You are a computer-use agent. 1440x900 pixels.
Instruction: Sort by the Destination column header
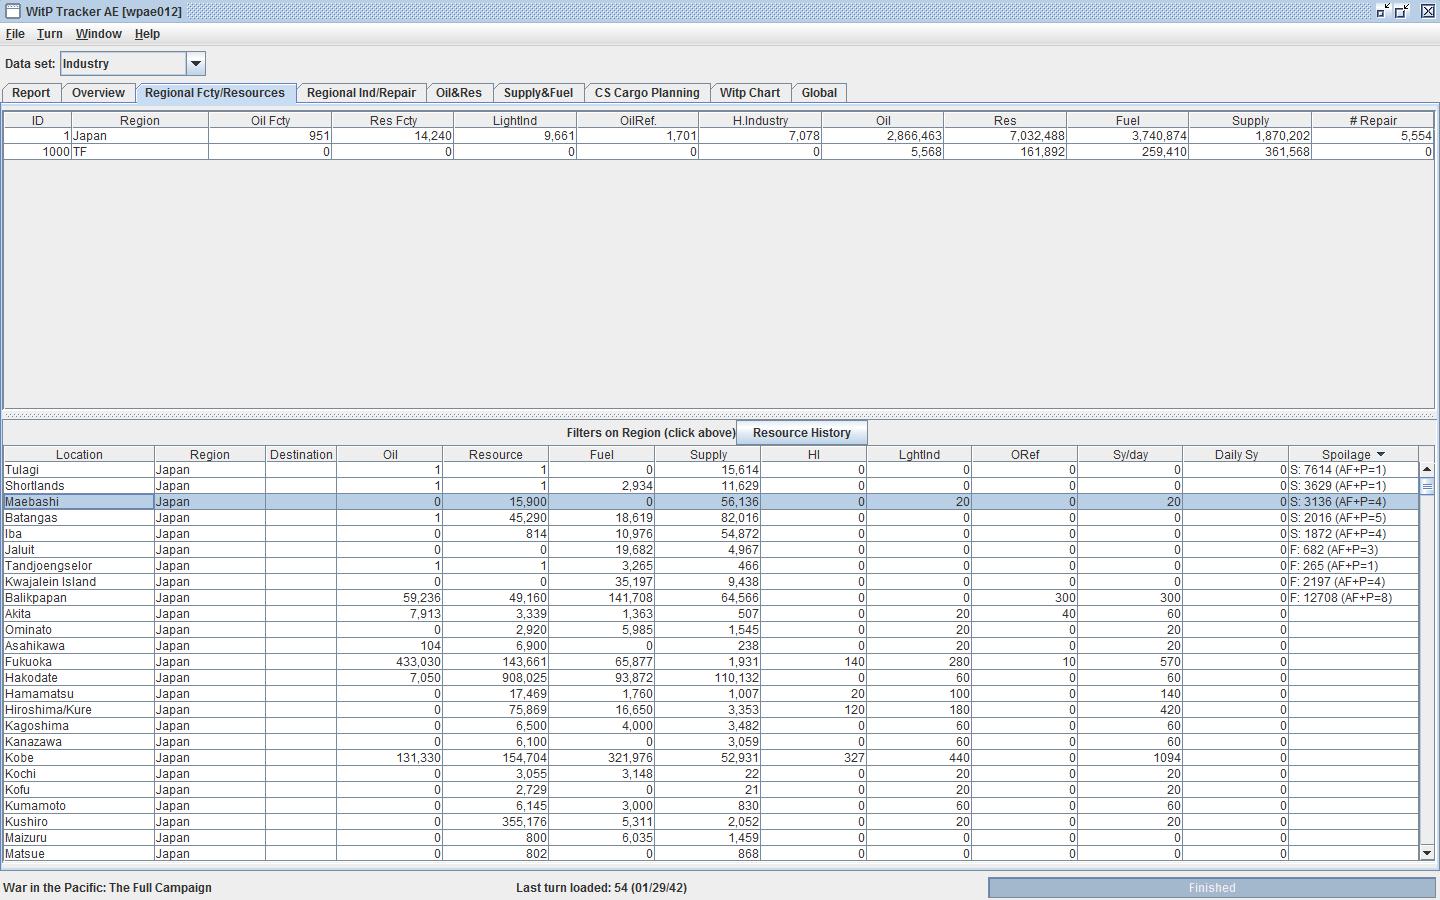click(x=301, y=454)
